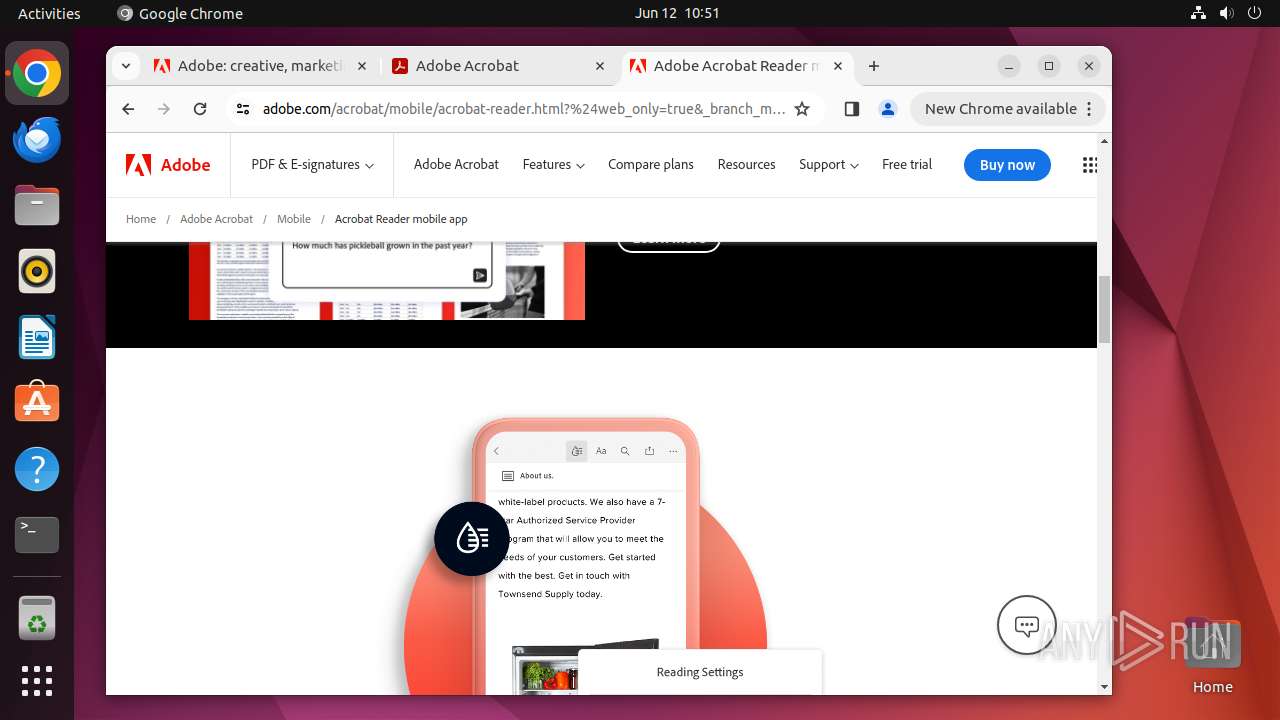The width and height of the screenshot is (1280, 720).
Task: Open the Activities overview
Action: [49, 13]
